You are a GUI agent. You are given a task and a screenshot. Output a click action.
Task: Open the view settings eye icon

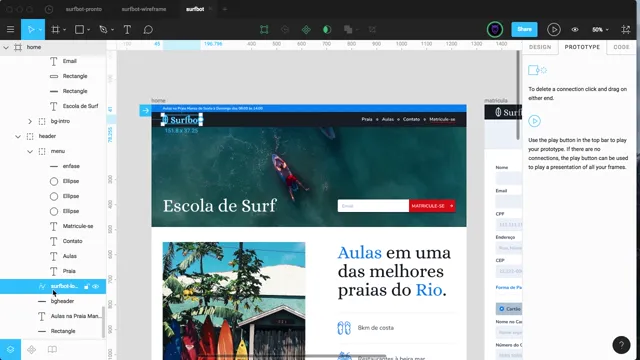(x=575, y=29)
